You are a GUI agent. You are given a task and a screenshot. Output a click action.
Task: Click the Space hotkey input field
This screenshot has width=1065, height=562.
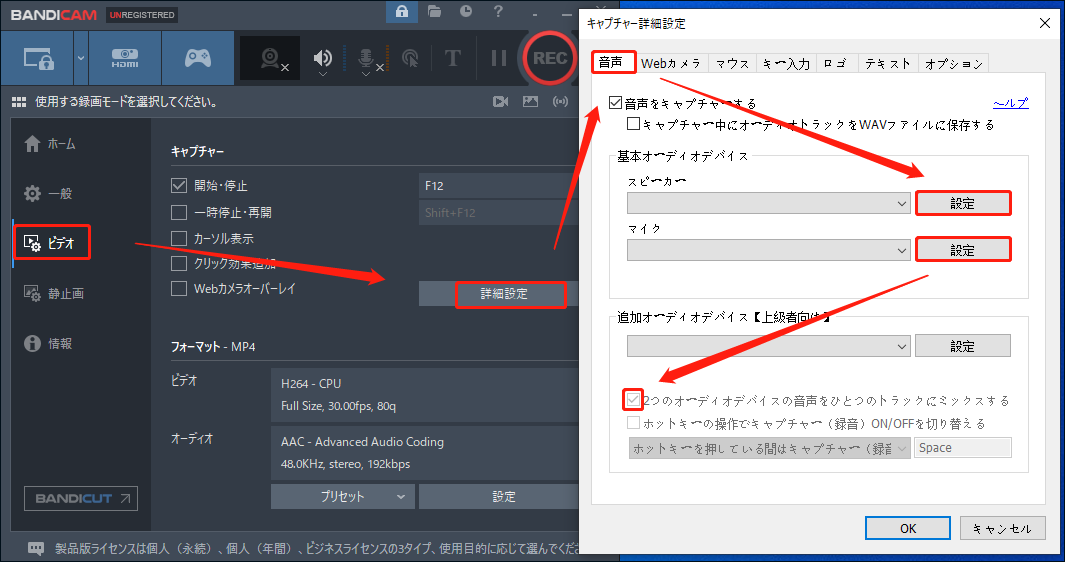tap(963, 448)
